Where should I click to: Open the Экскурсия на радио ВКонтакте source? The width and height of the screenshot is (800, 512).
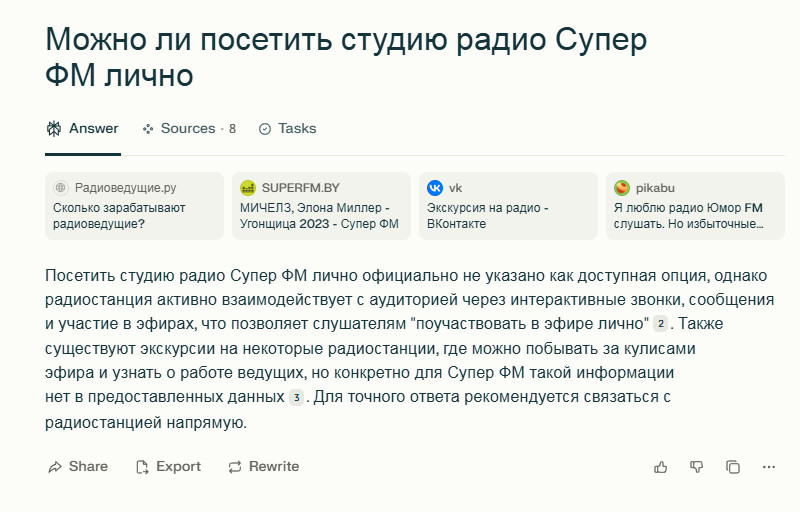point(508,206)
